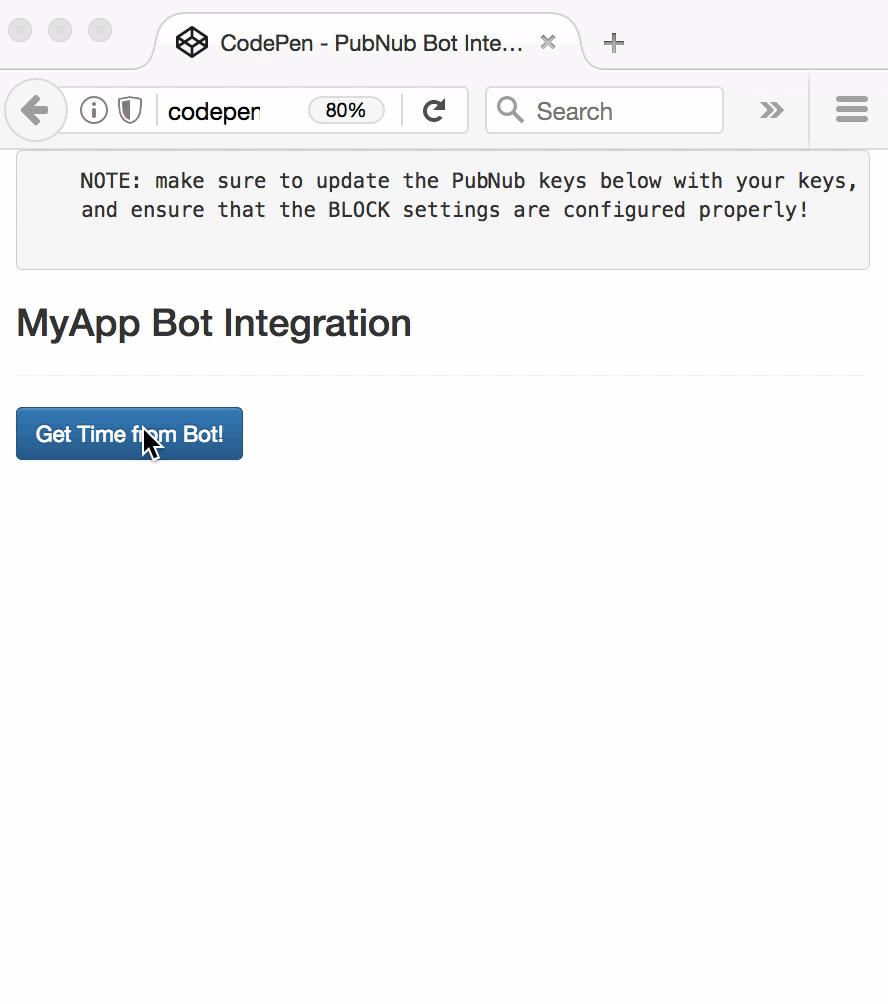Open the Firefox hamburger menu
888x1004 pixels.
coord(851,110)
